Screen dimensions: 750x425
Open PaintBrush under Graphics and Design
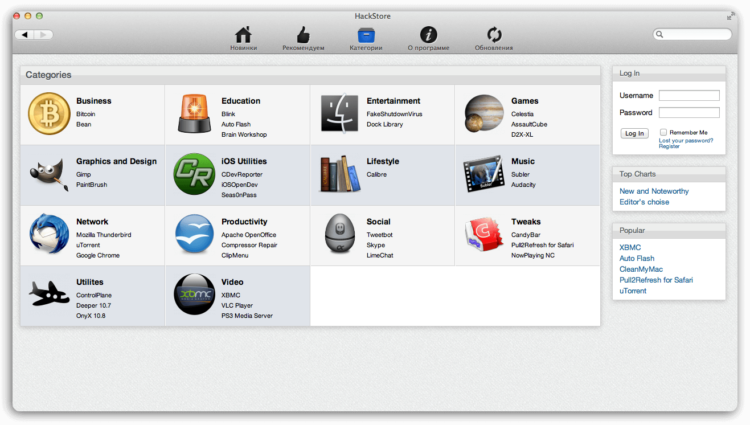[x=91, y=185]
